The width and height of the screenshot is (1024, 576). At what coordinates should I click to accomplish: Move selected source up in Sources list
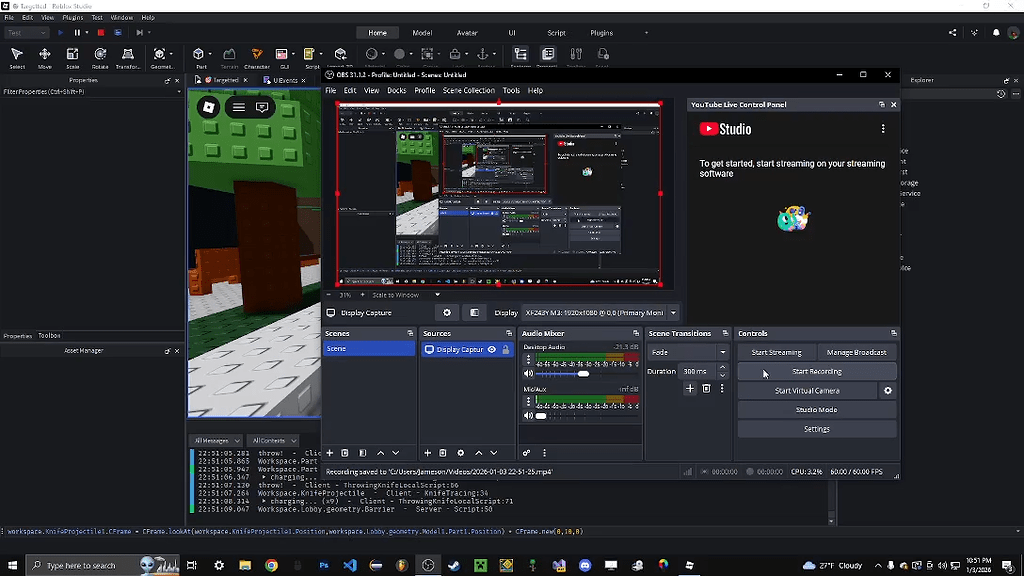coord(479,453)
